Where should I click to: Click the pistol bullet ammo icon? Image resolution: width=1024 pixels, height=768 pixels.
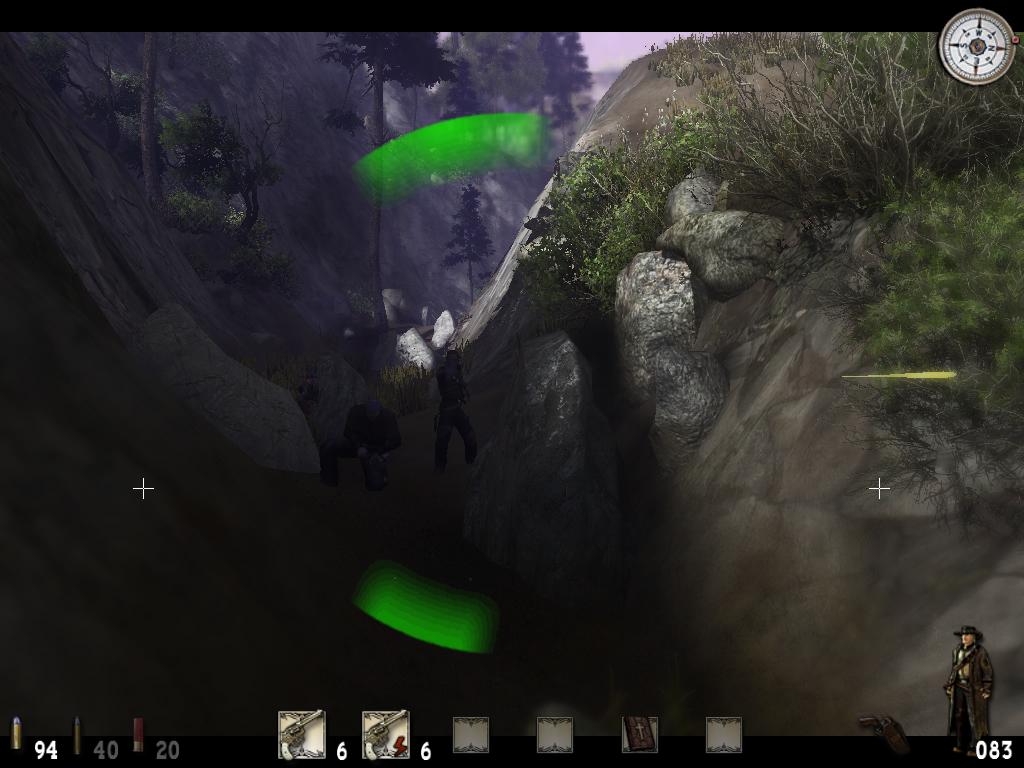[x=16, y=733]
